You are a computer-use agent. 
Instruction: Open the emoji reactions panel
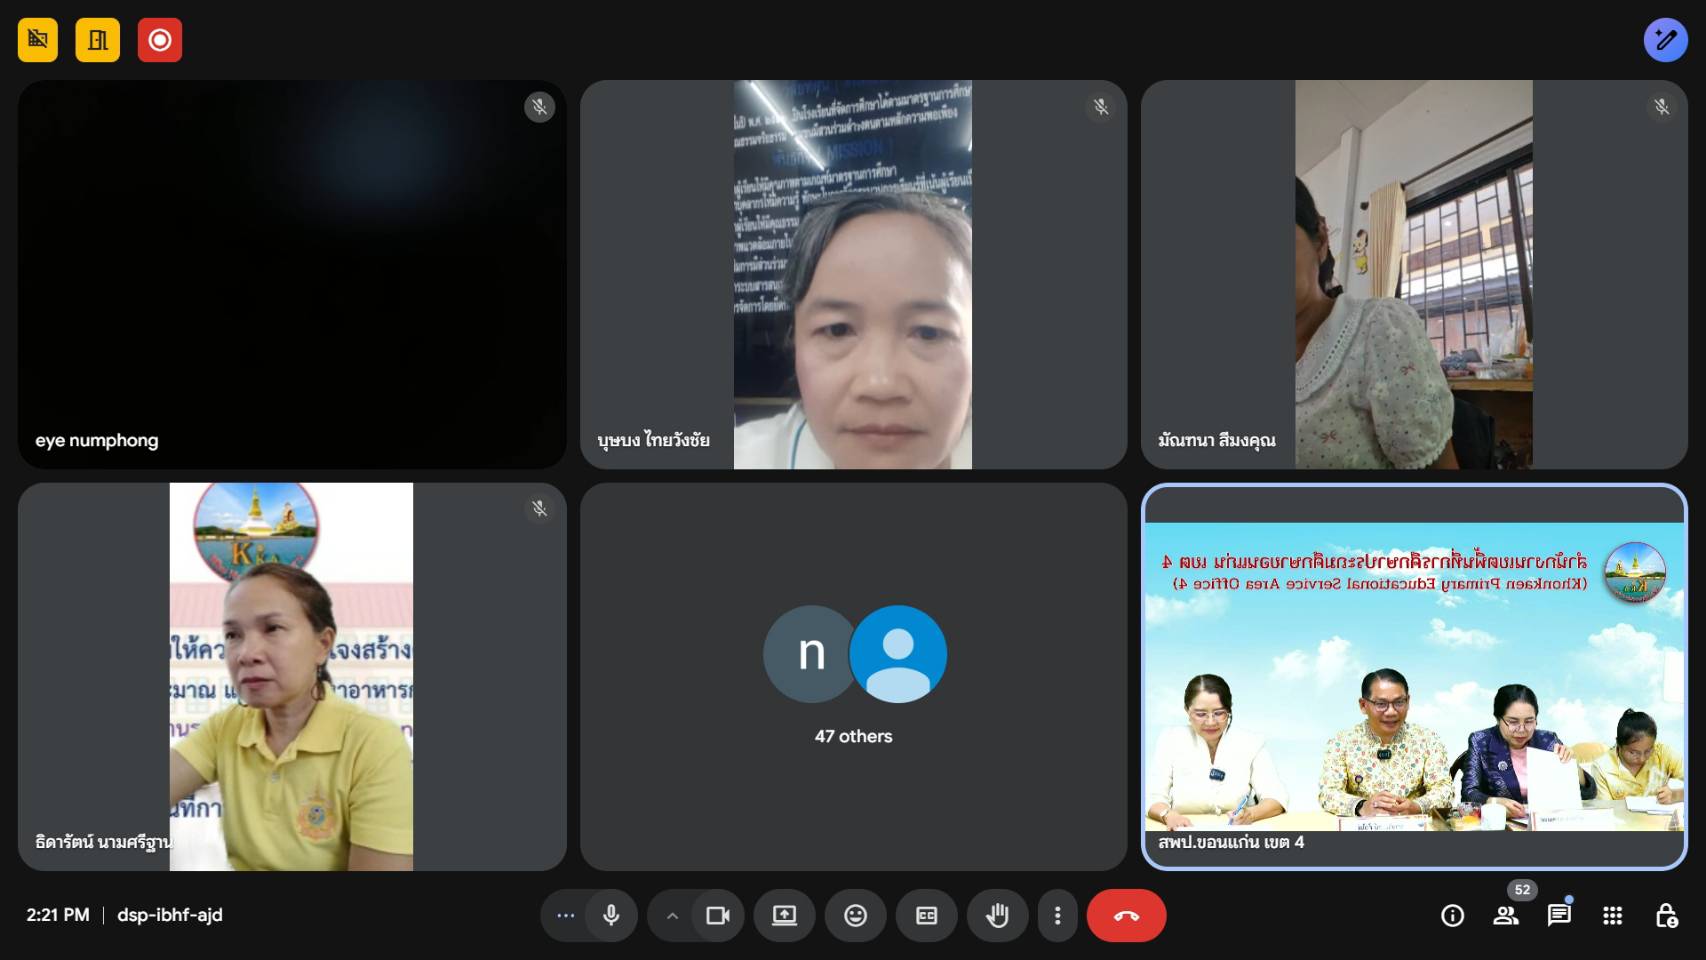[855, 916]
